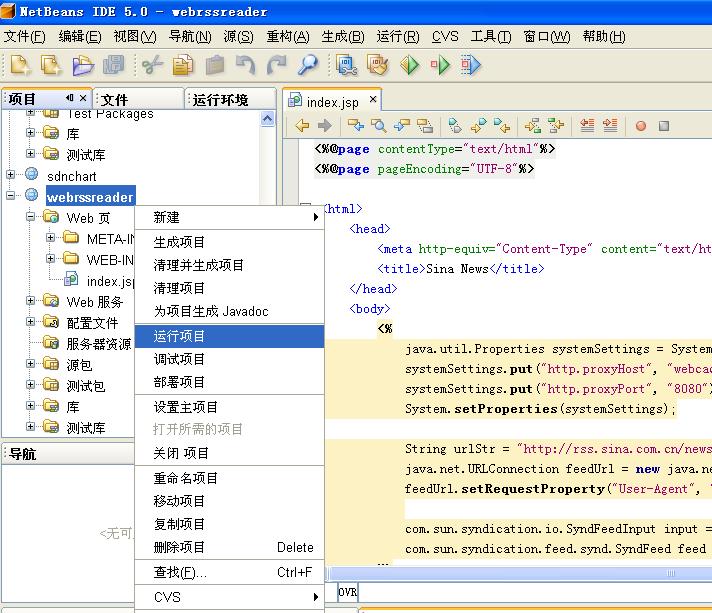Expand the sdnchart project node
The image size is (712, 613).
coord(10,174)
